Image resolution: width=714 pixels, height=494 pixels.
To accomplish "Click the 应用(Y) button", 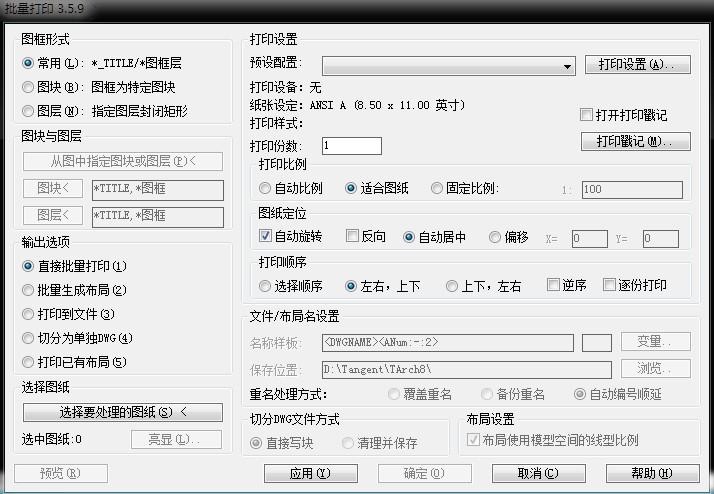I will (x=311, y=474).
